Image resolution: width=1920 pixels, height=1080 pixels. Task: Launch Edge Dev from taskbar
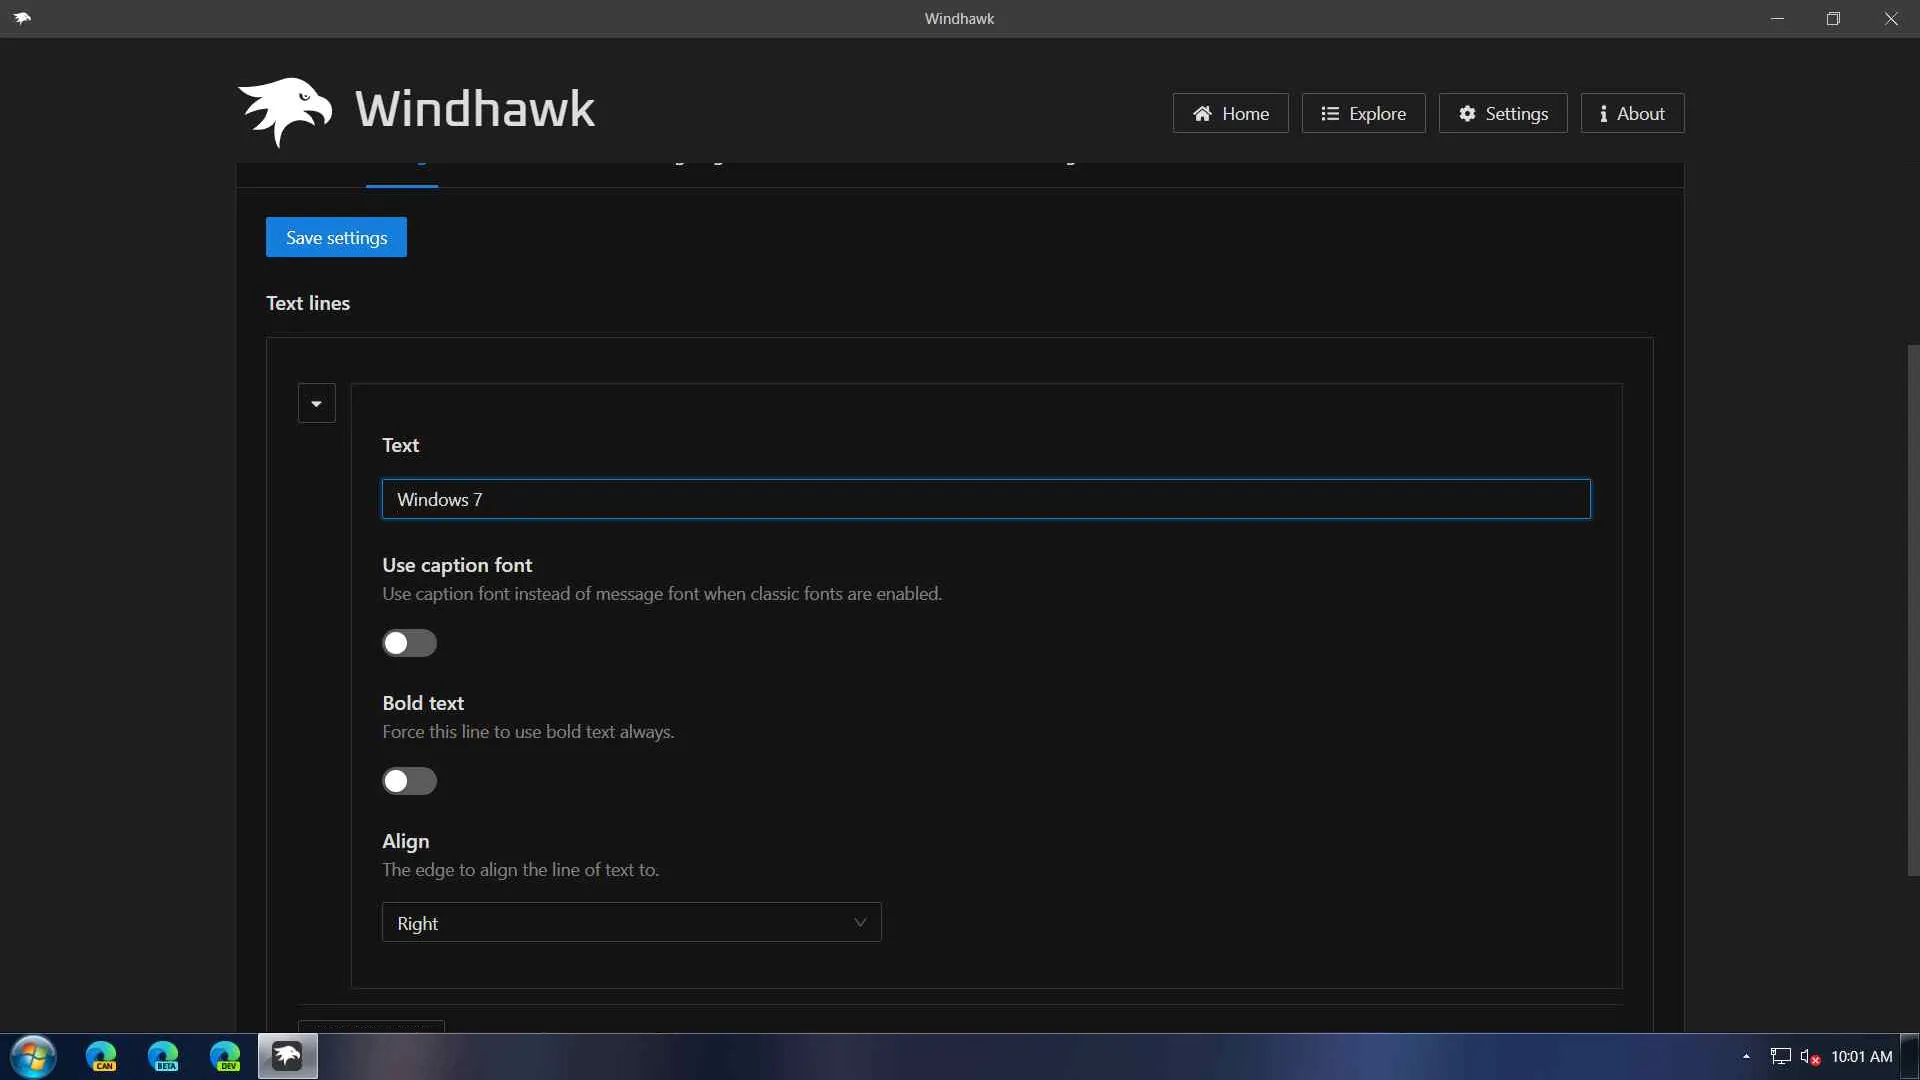click(225, 1056)
